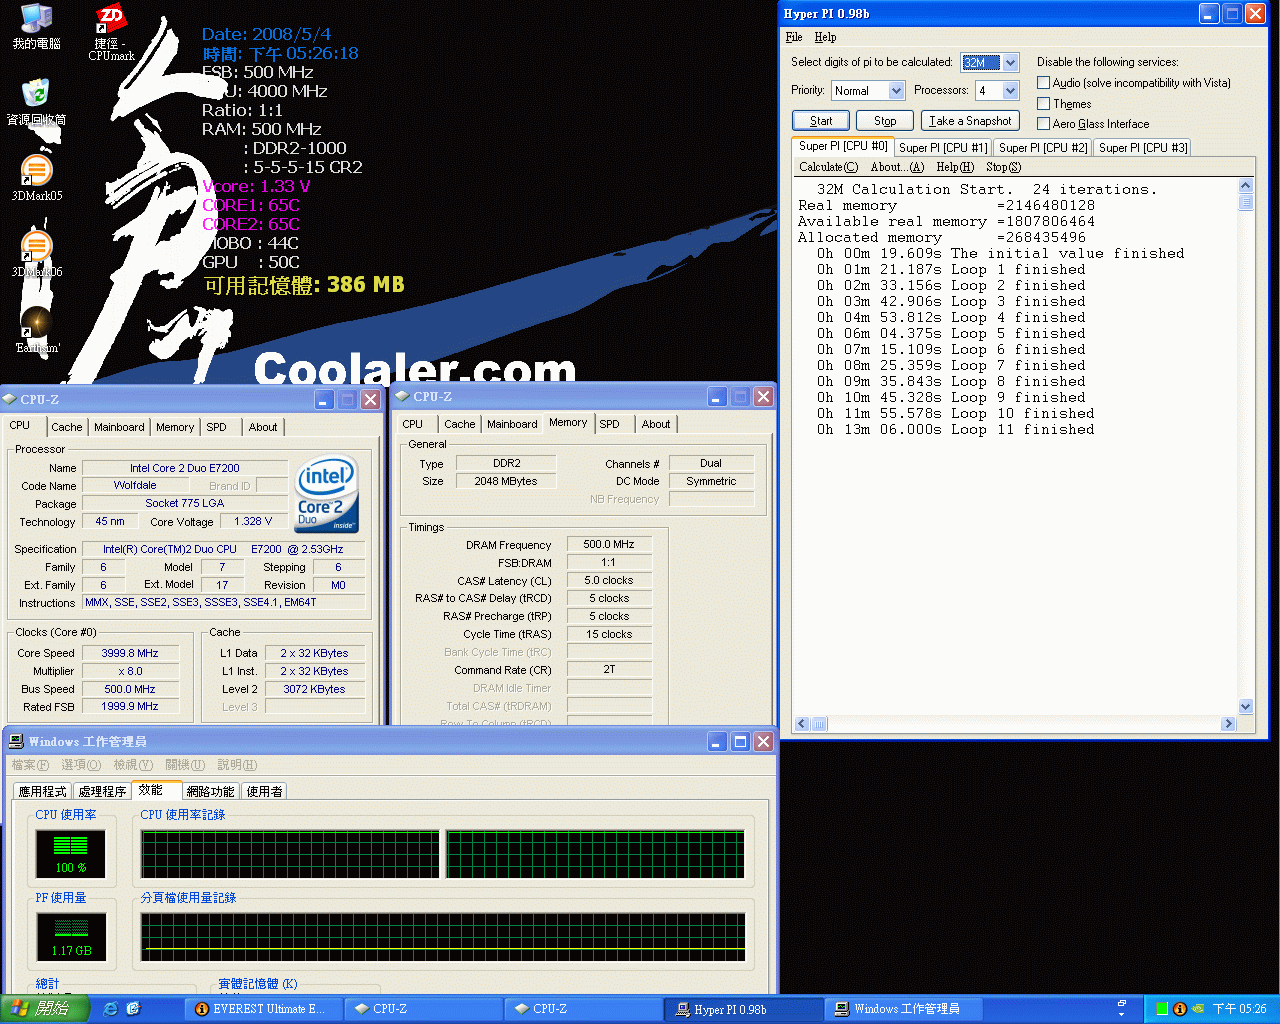The image size is (1280, 1024).
Task: Toggle the Audio service checkbox
Action: pos(1044,83)
